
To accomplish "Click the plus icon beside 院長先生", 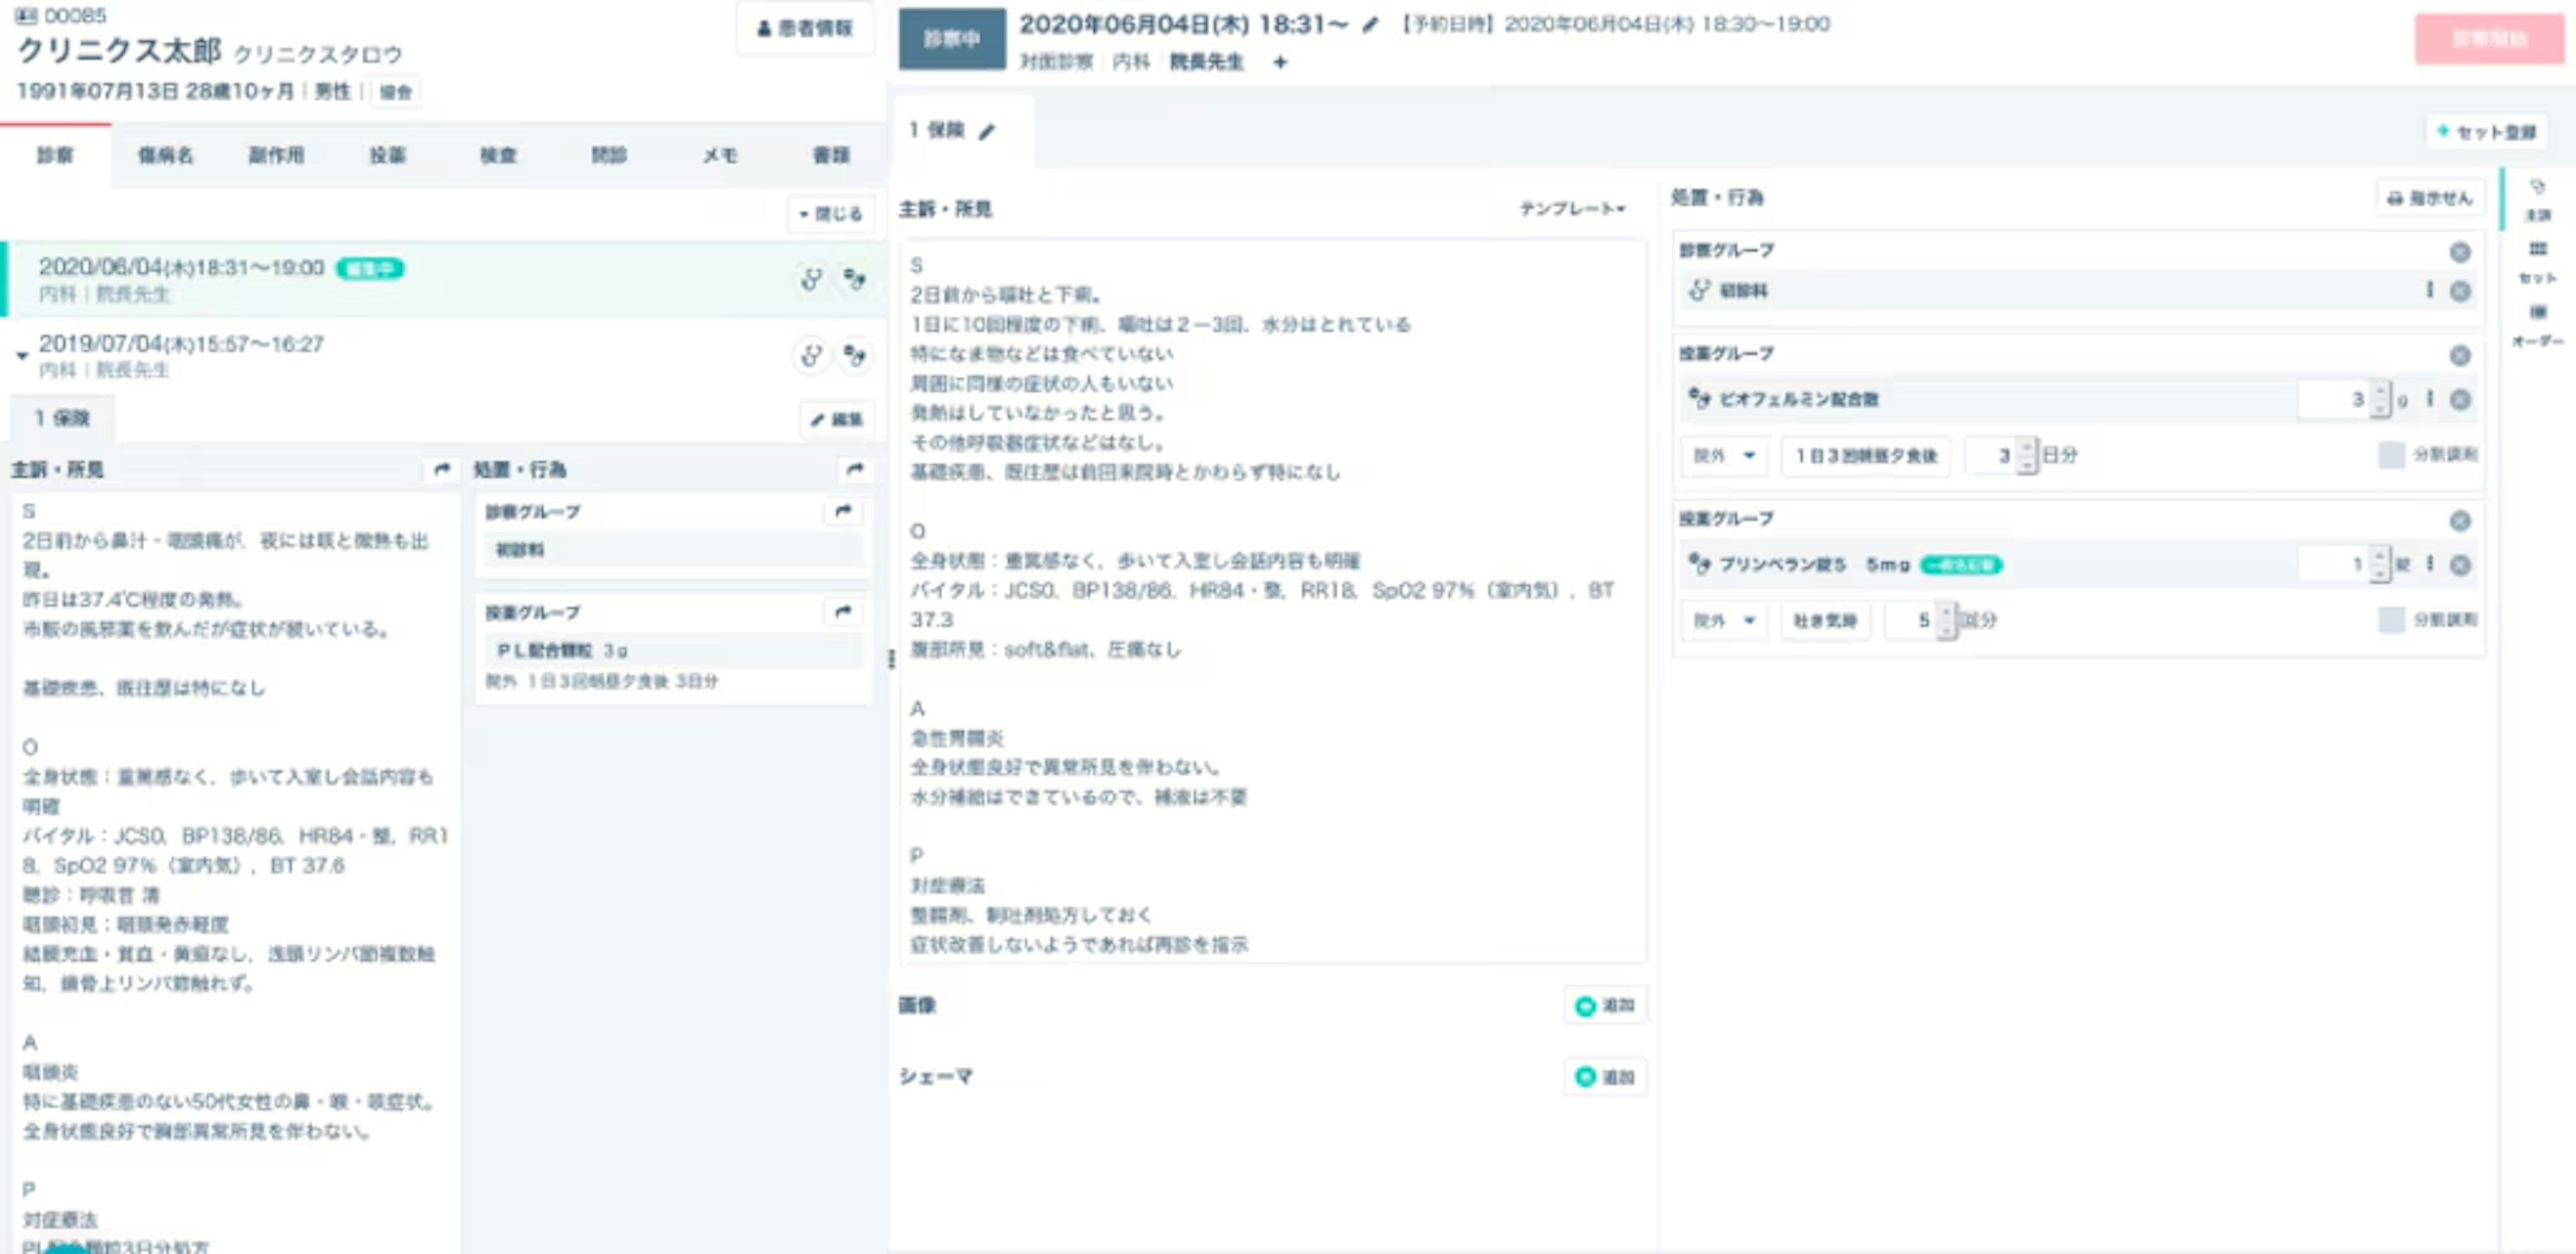I will point(1280,62).
